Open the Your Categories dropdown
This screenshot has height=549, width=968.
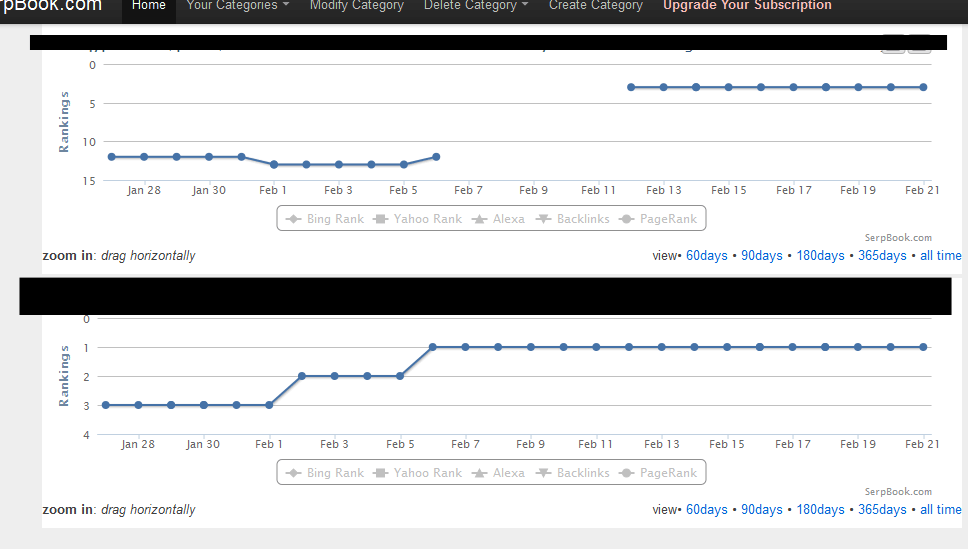coord(238,6)
